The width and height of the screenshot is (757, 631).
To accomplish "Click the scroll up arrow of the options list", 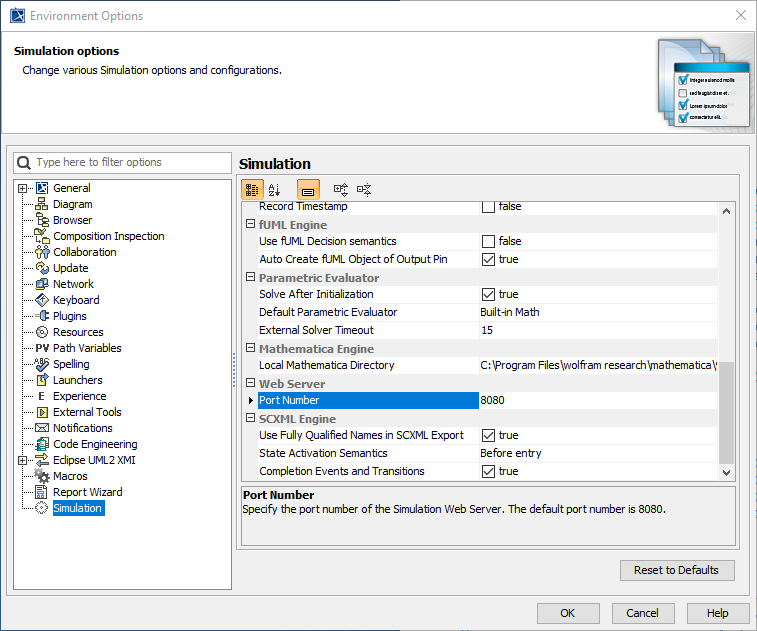I will (x=726, y=211).
